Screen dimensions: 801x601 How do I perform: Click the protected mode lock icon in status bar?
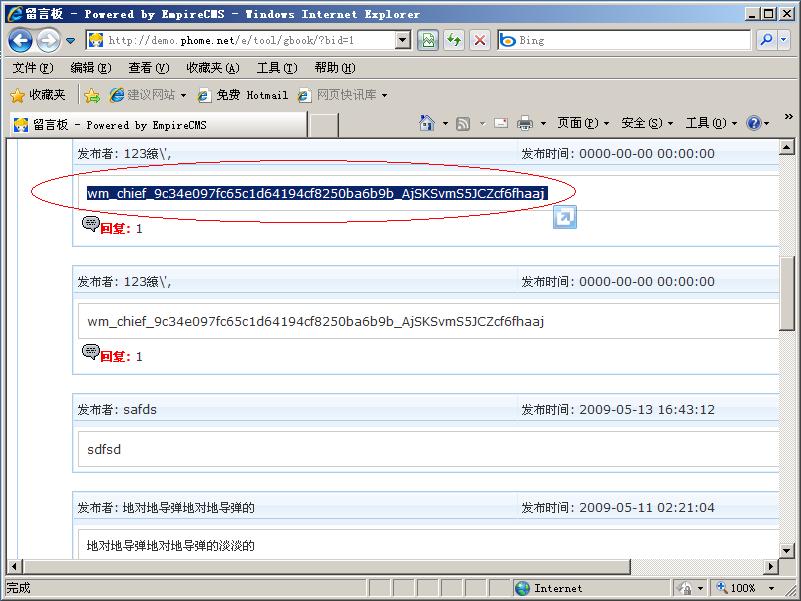pyautogui.click(x=685, y=588)
